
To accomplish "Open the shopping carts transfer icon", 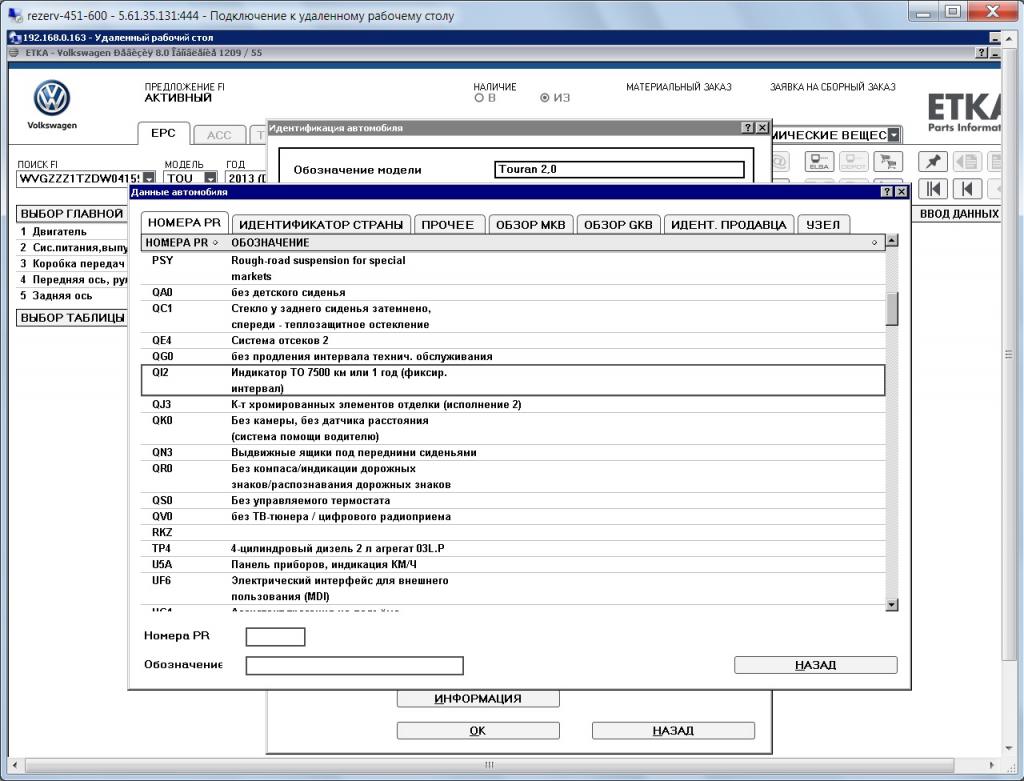I will (x=887, y=161).
